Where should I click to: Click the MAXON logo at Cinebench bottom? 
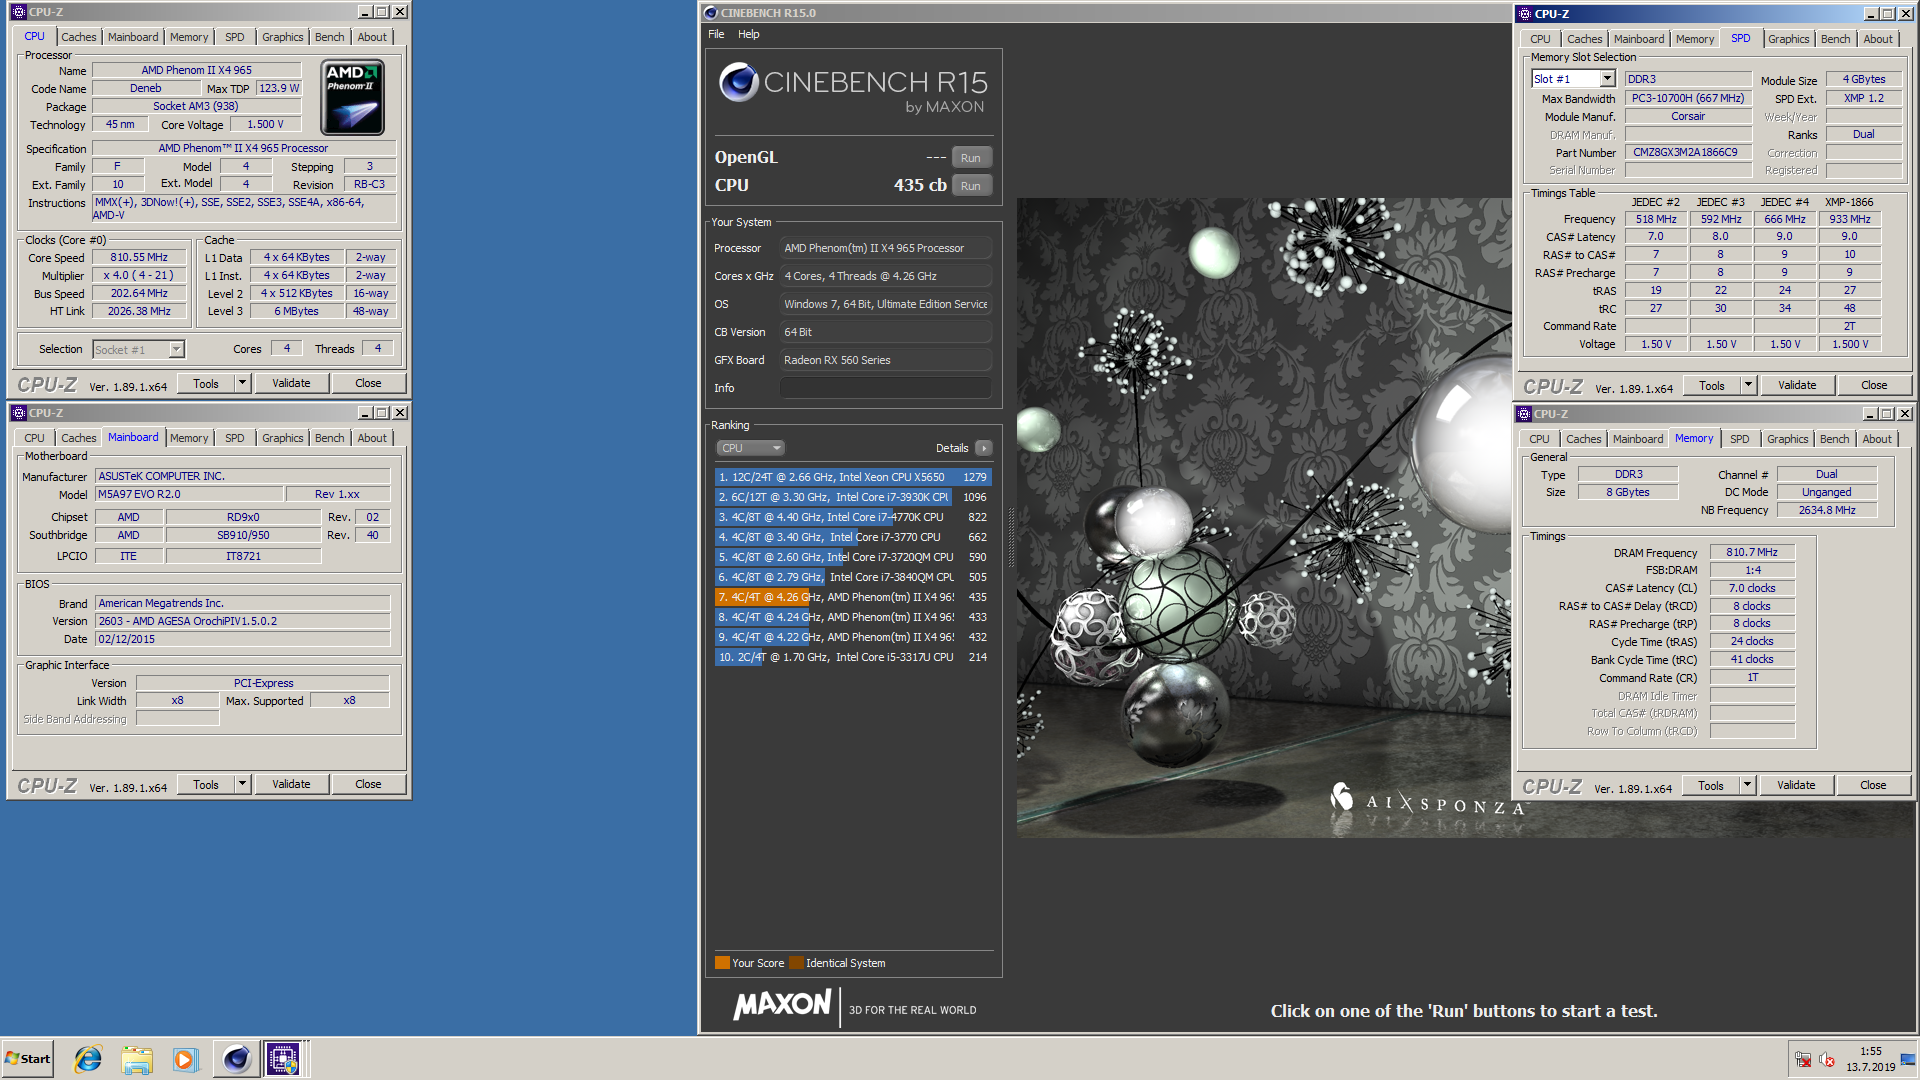click(x=783, y=1005)
